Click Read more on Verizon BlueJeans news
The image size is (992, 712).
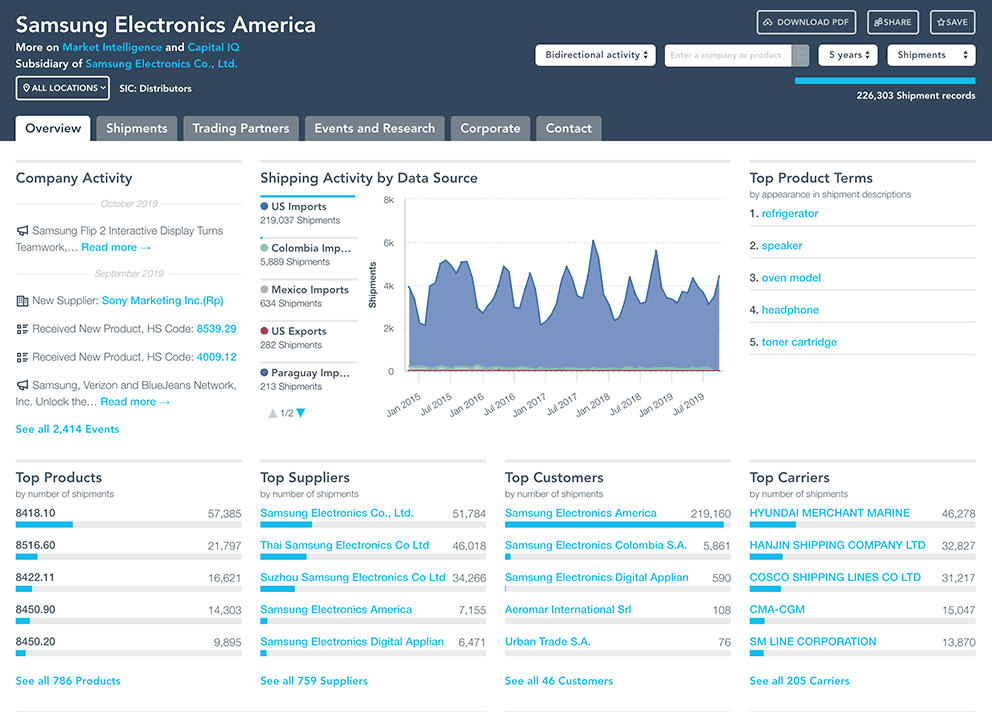click(135, 402)
